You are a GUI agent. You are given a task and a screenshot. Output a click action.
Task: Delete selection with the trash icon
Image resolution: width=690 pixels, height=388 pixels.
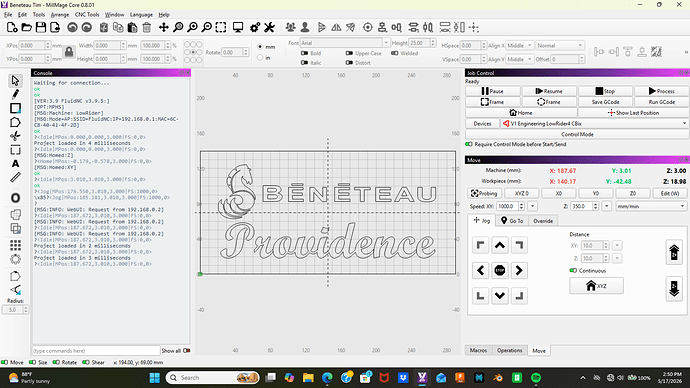click(x=147, y=27)
